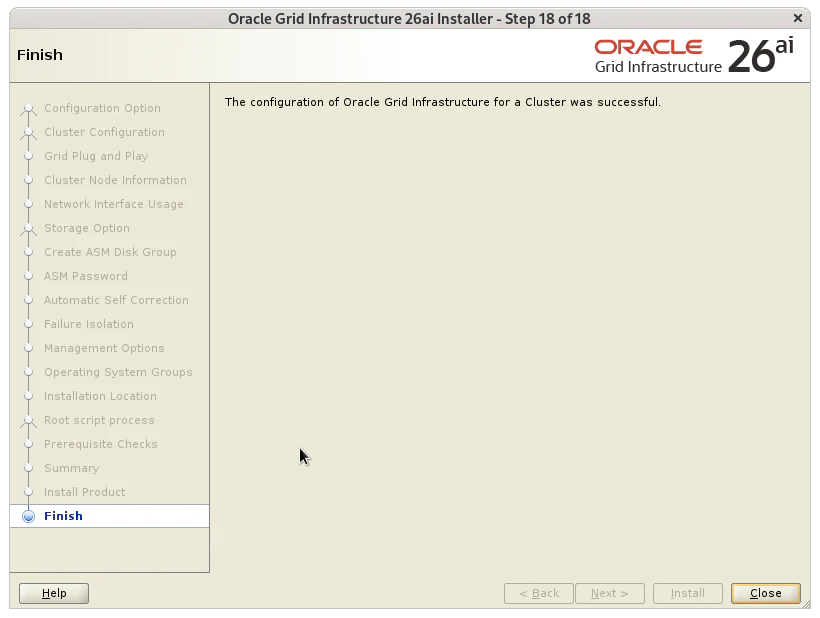This screenshot has height=618, width=820.
Task: Select Summary step in sidebar
Action: pos(72,469)
